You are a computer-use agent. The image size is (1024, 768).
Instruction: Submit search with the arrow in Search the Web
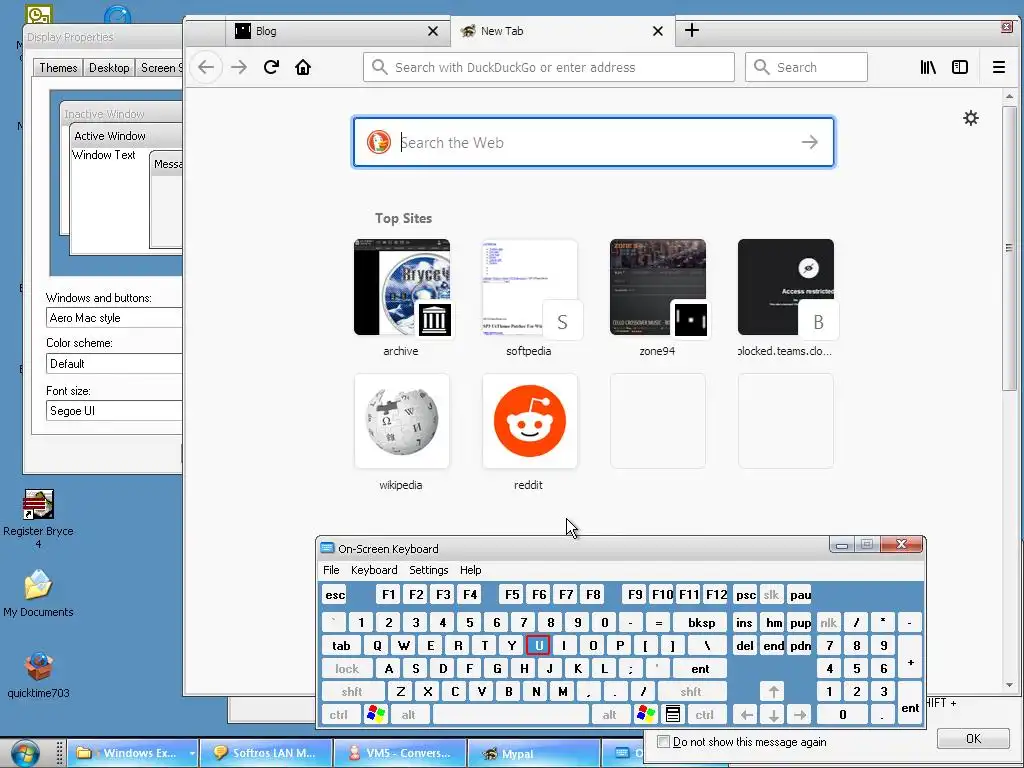tap(810, 142)
